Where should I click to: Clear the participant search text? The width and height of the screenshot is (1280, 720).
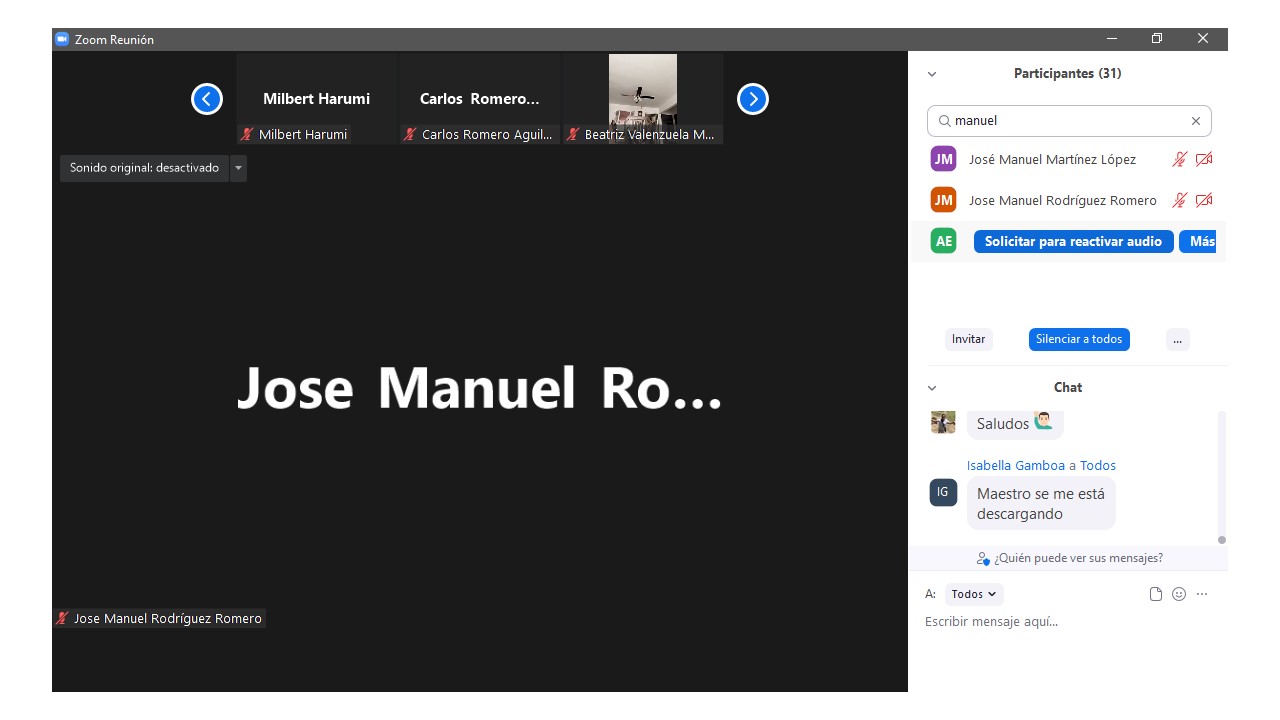pyautogui.click(x=1195, y=121)
